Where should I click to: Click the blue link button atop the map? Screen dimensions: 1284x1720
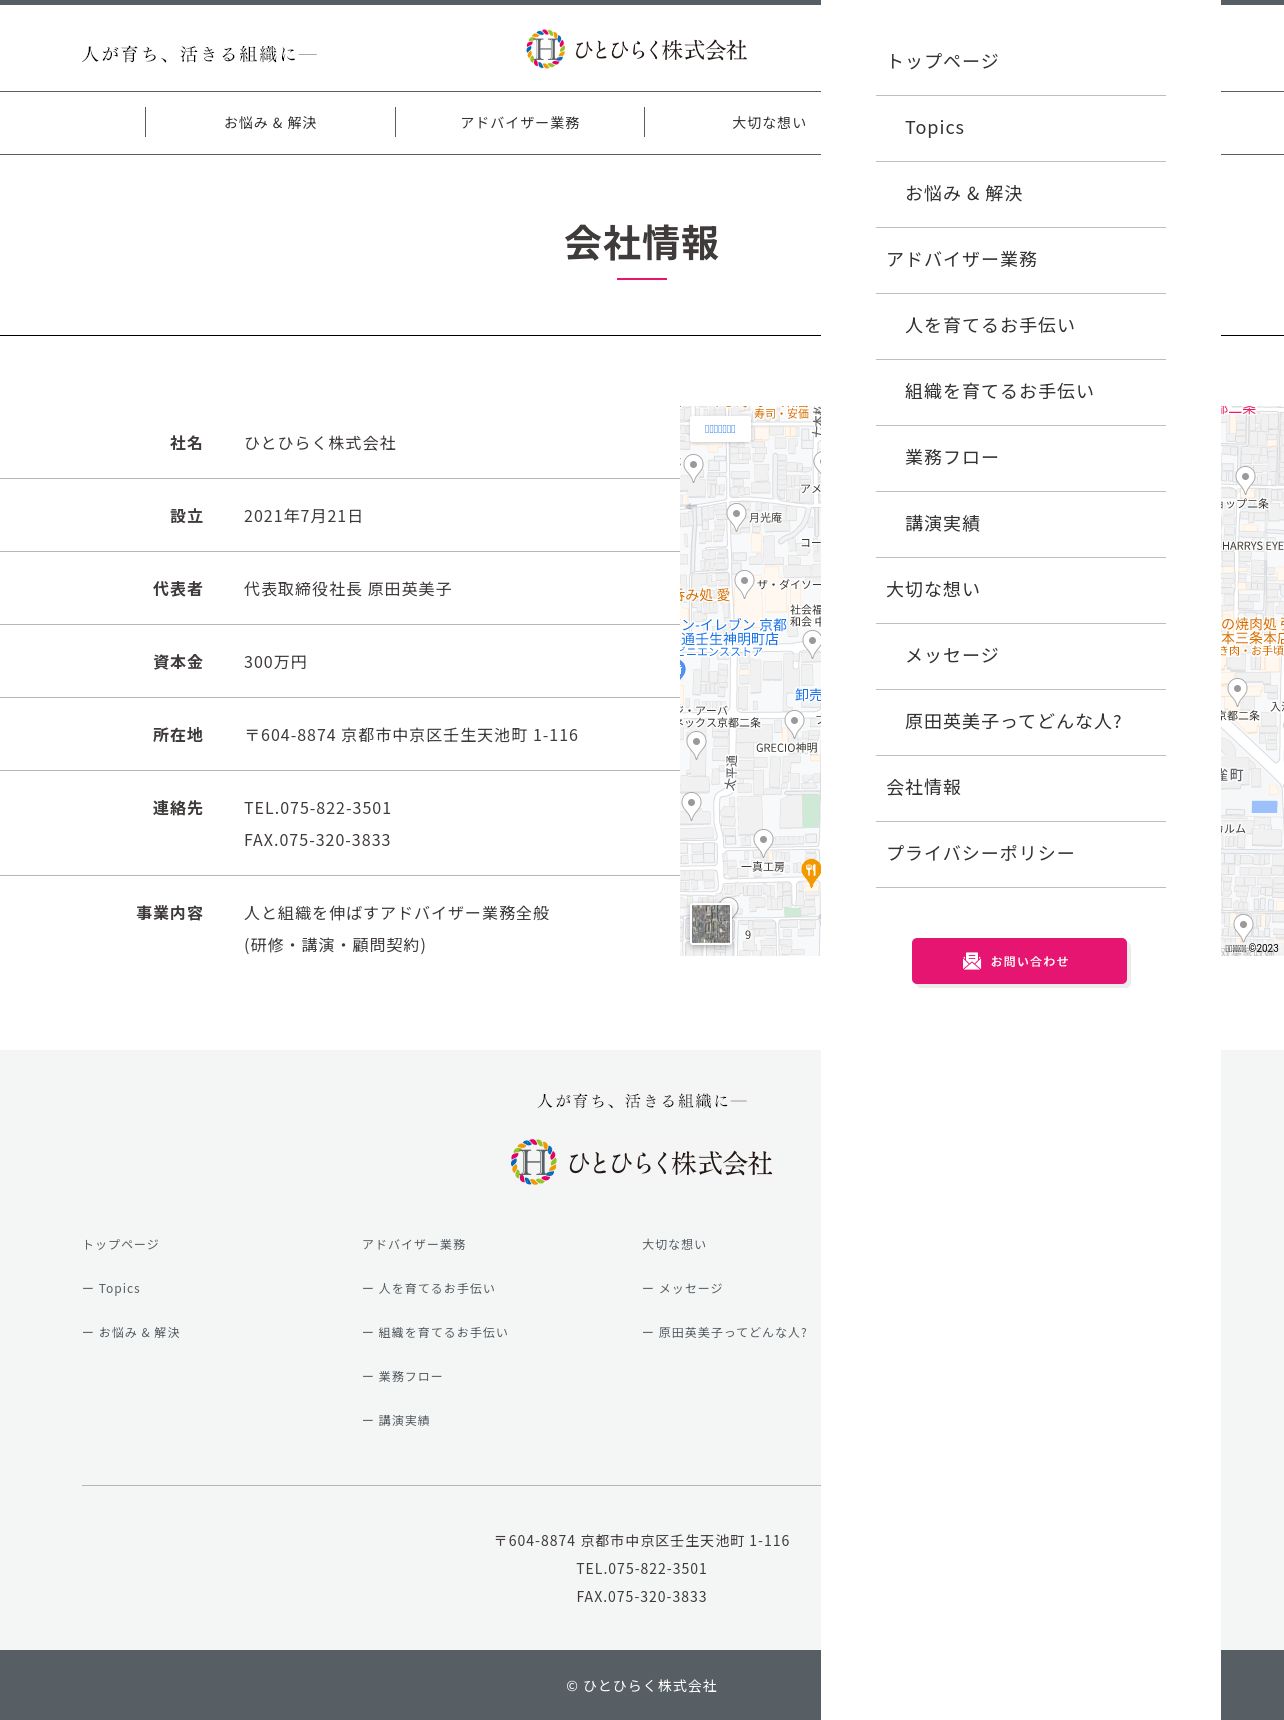[720, 429]
